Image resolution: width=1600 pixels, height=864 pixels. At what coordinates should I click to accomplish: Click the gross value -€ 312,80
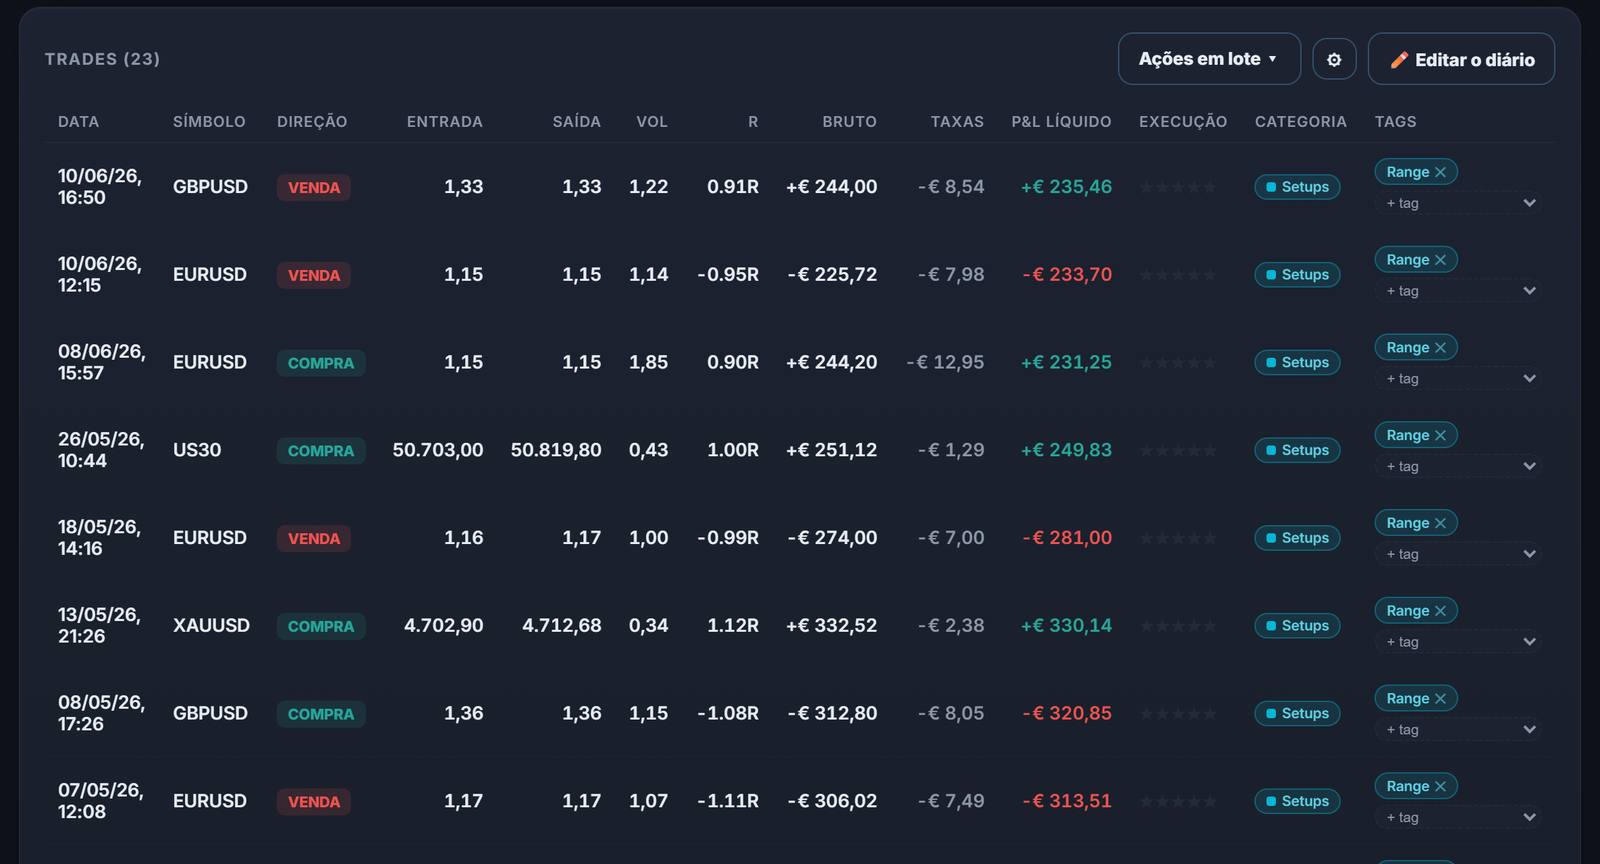pyautogui.click(x=832, y=713)
